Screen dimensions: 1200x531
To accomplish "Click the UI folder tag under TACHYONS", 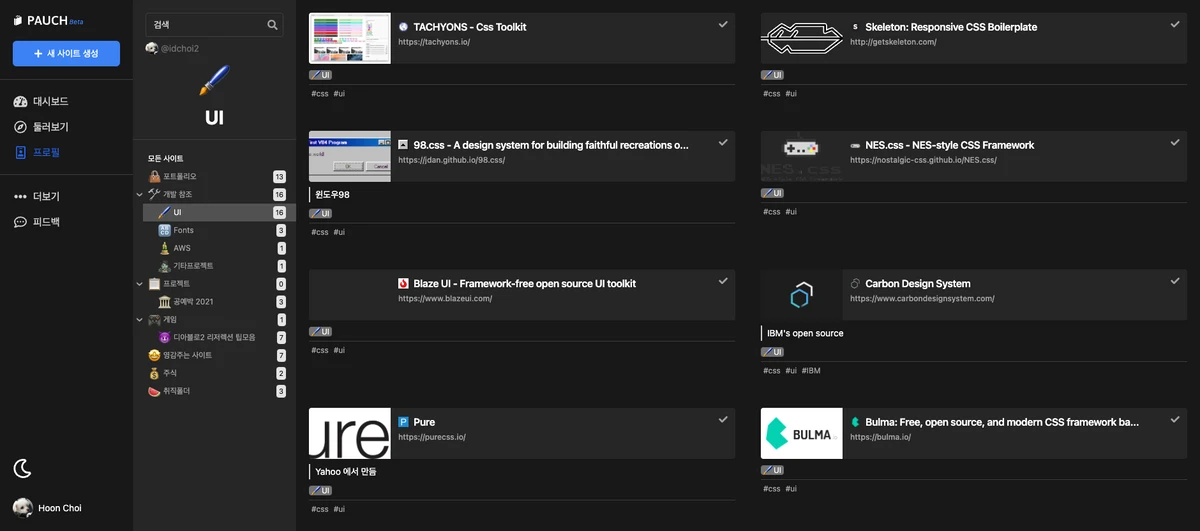I will coord(321,75).
